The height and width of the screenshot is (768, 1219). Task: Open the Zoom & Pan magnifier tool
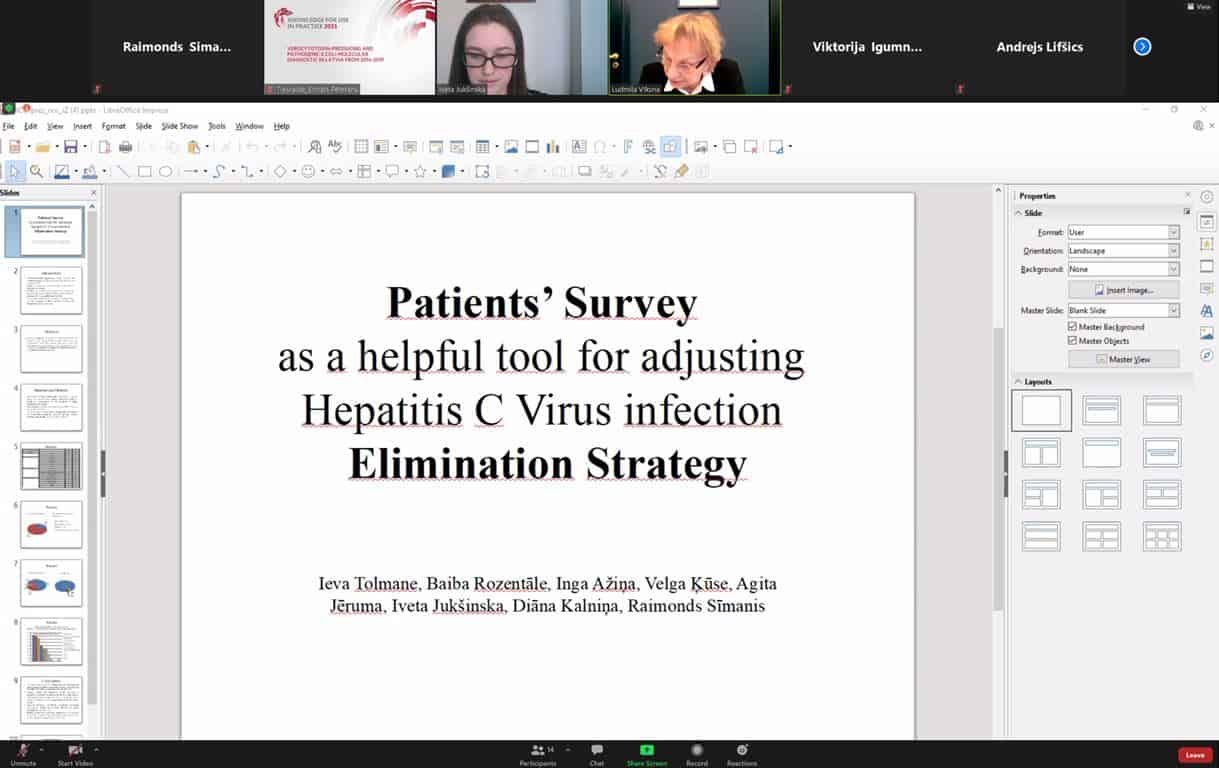[36, 172]
